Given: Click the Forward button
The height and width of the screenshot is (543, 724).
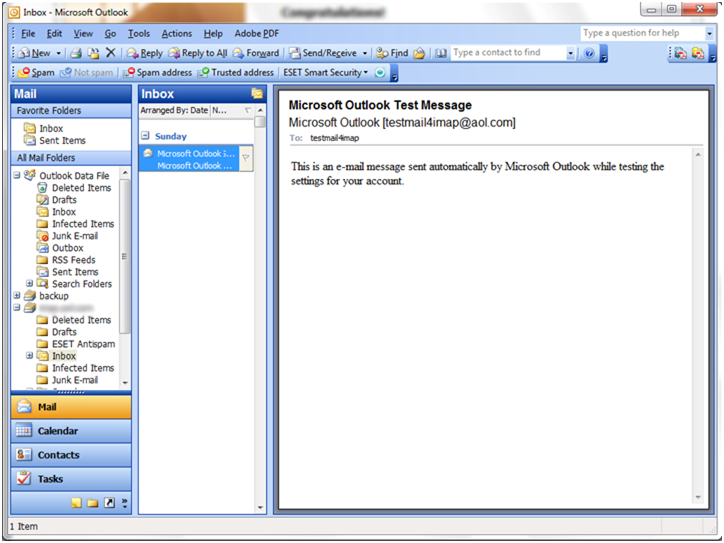Looking at the screenshot, I should click(x=256, y=53).
